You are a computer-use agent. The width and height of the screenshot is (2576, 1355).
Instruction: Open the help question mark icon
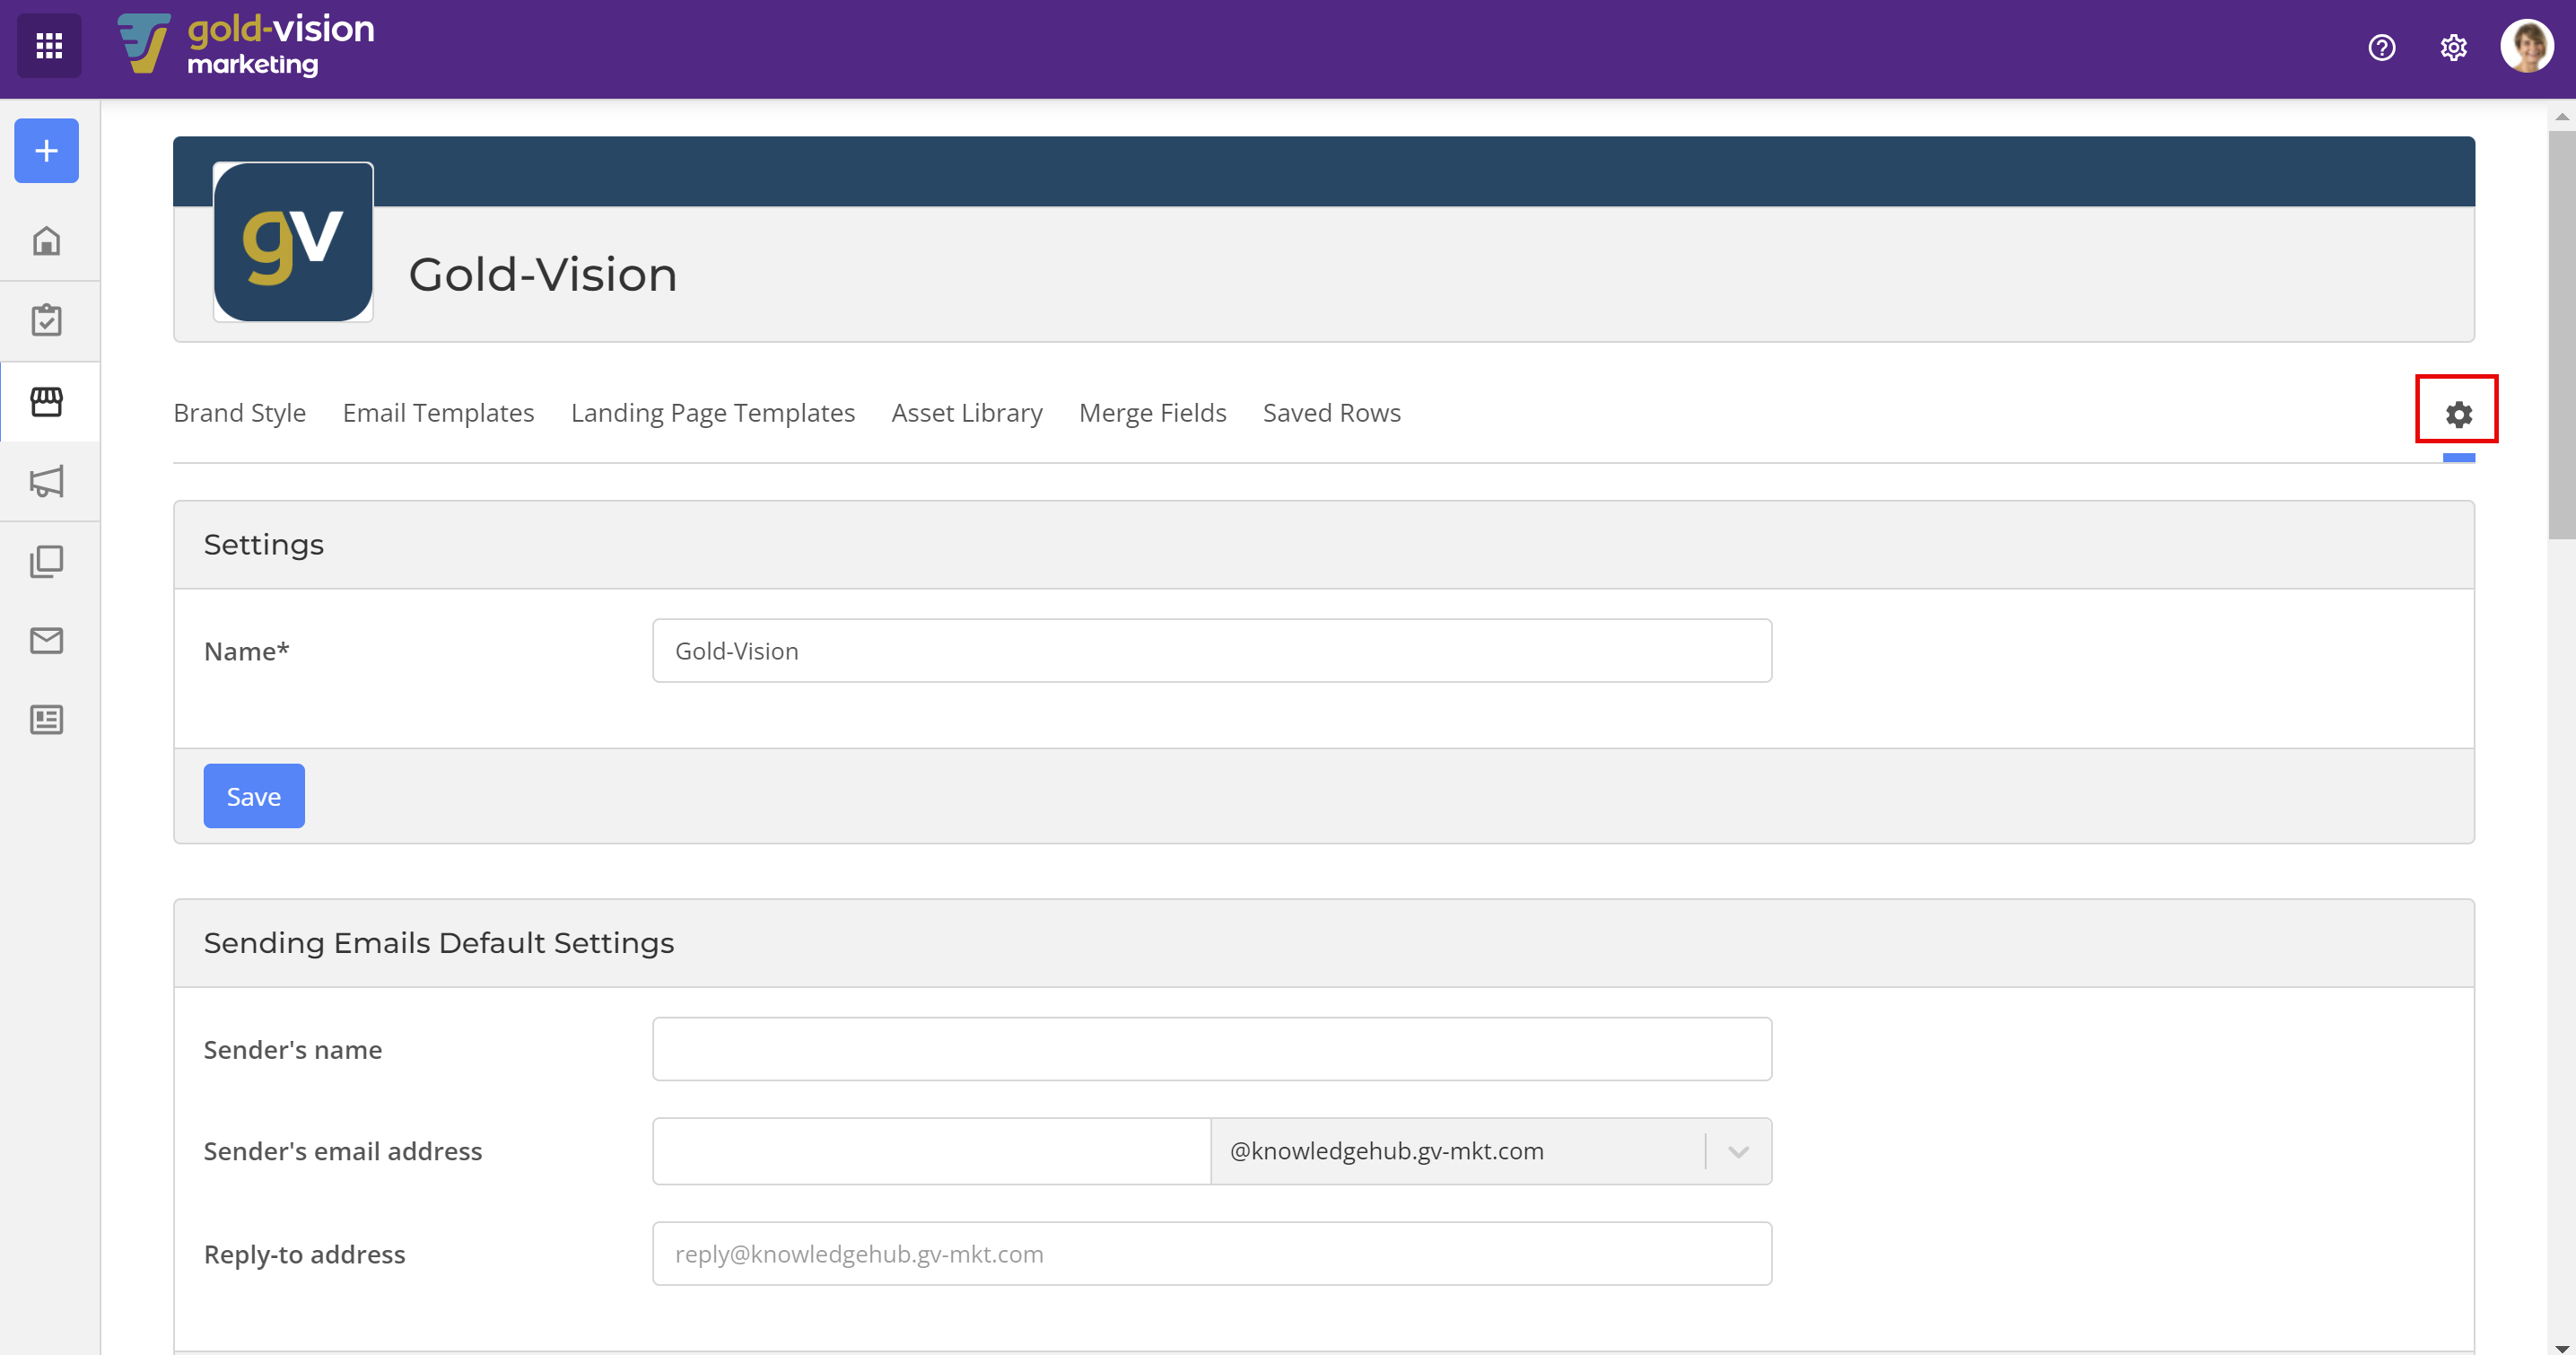pos(2381,47)
